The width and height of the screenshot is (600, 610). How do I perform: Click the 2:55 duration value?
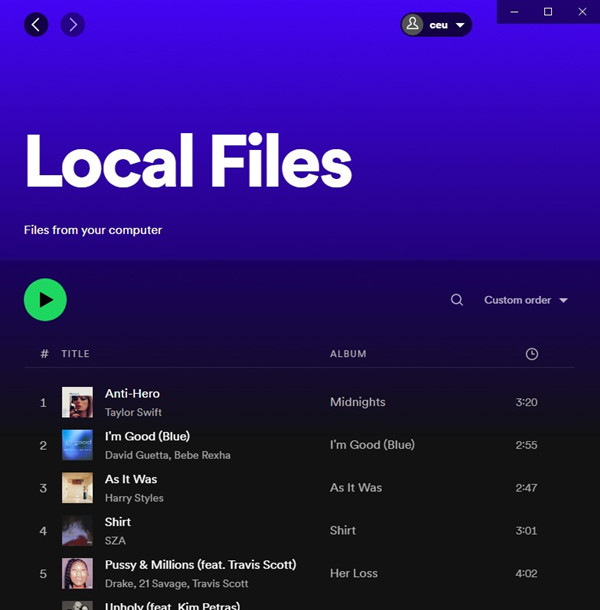click(x=526, y=445)
